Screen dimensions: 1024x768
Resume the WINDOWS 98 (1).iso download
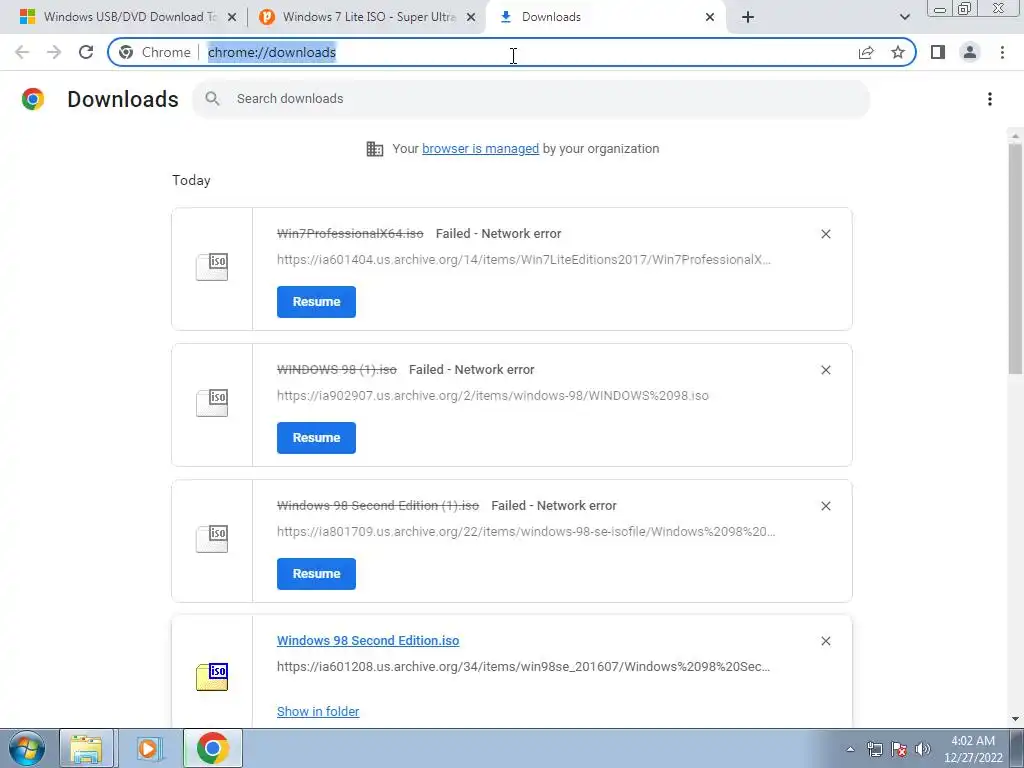coord(316,438)
